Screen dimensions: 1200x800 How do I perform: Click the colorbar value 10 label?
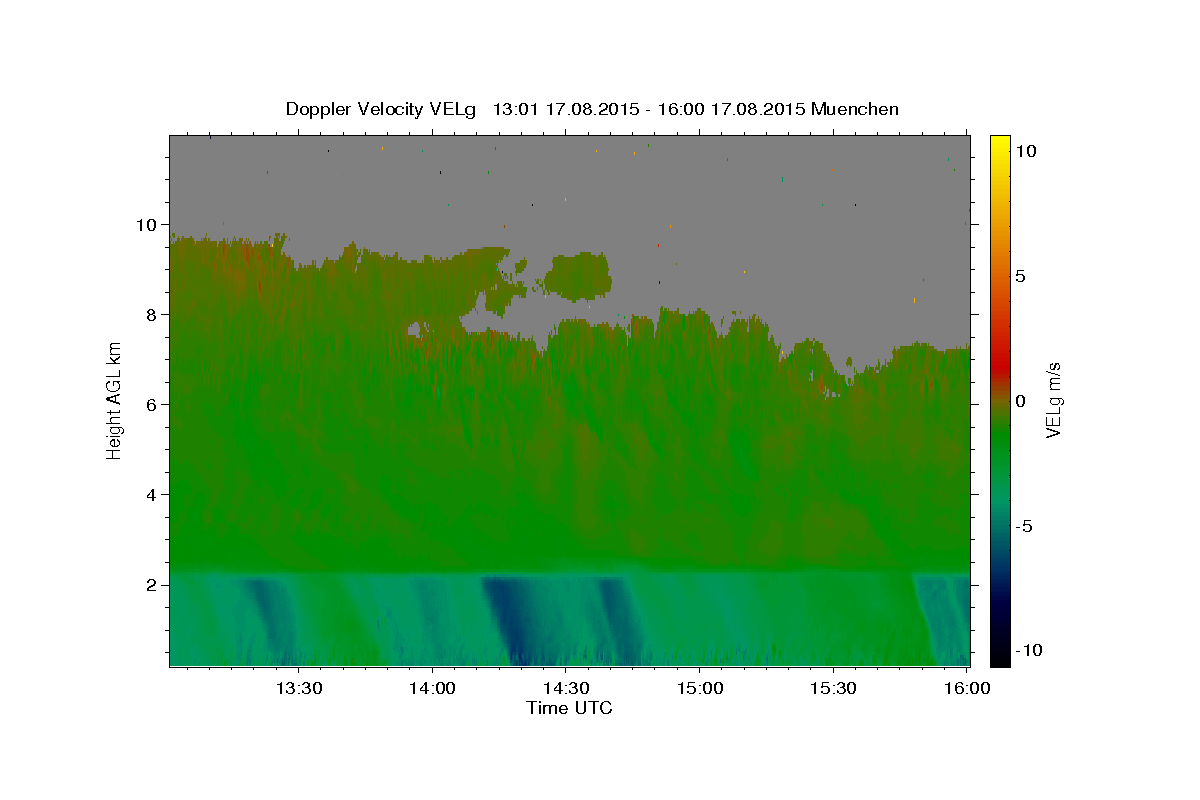pos(1025,151)
